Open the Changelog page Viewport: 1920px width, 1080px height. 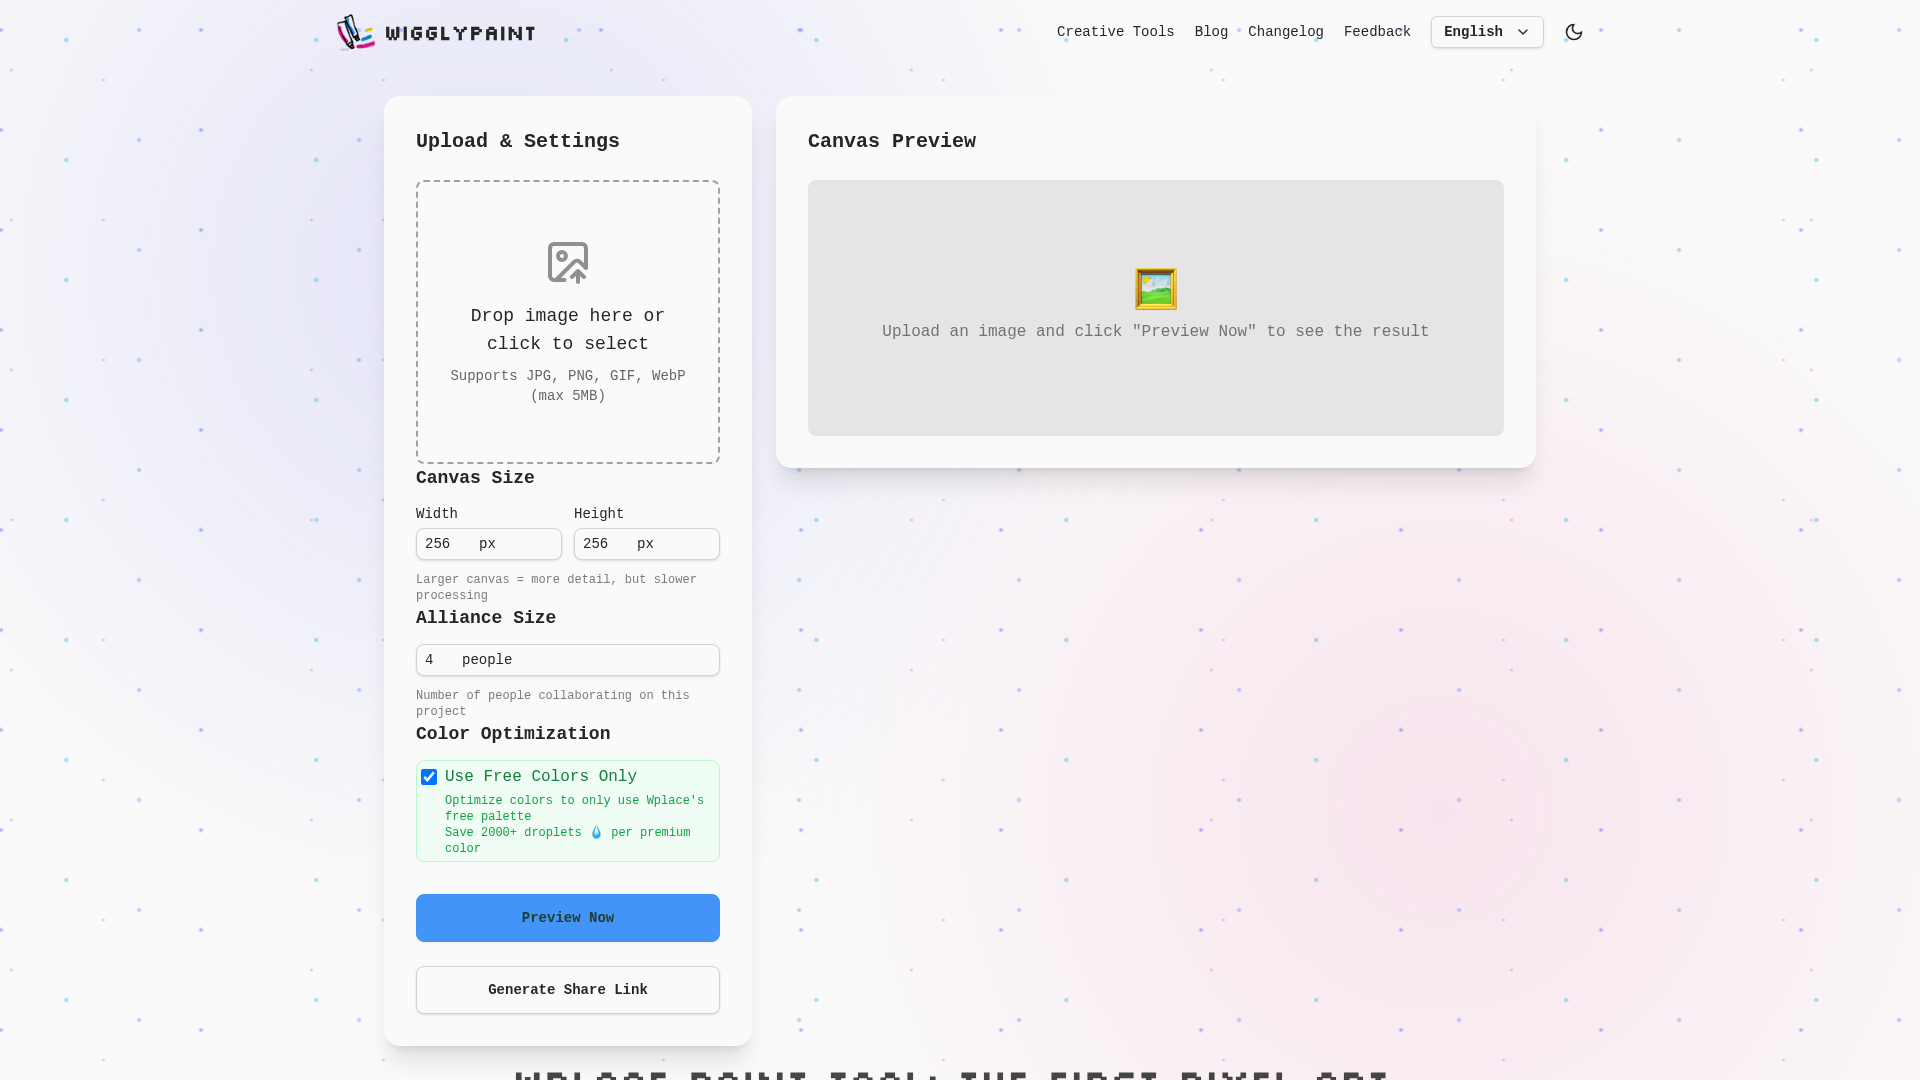pos(1285,31)
